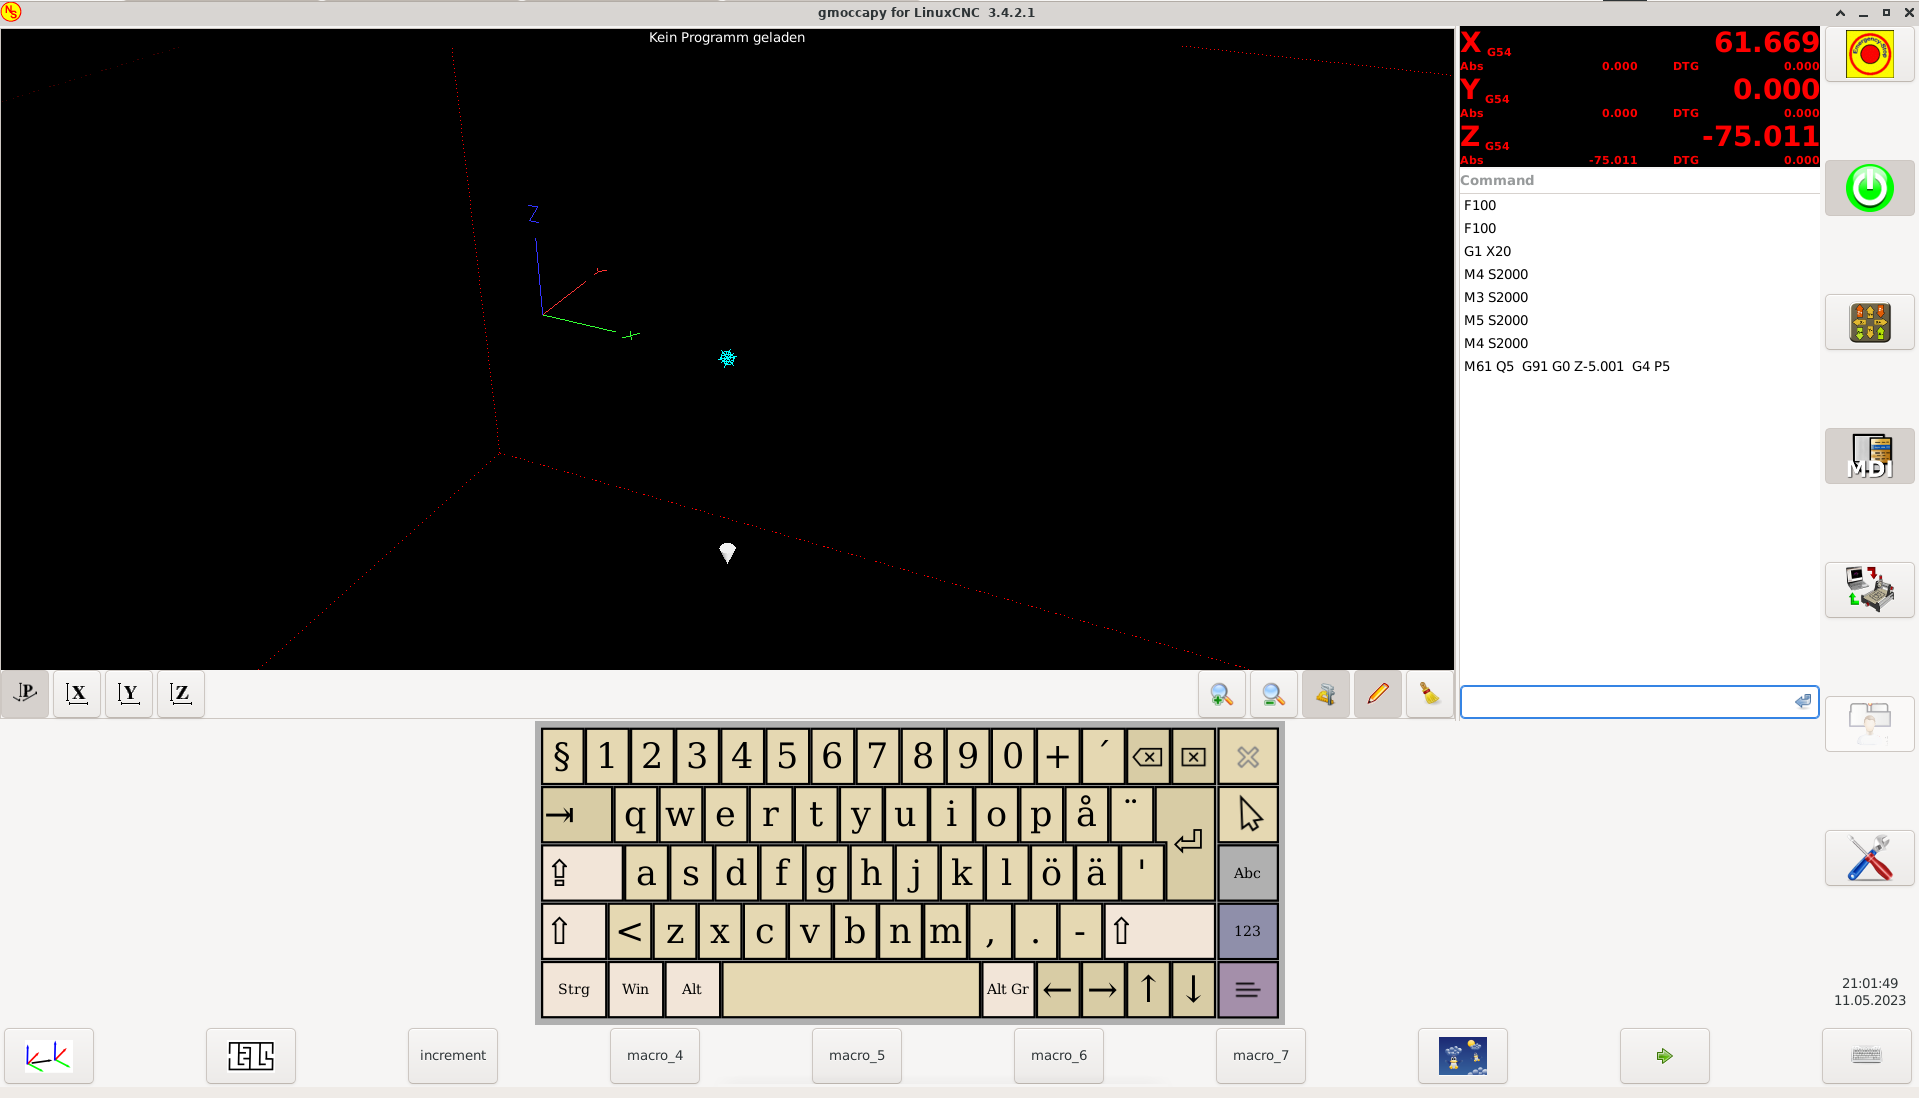Viewport: 1919px width, 1098px height.
Task: Switch to auto mode machine icon
Action: pos(1869,590)
